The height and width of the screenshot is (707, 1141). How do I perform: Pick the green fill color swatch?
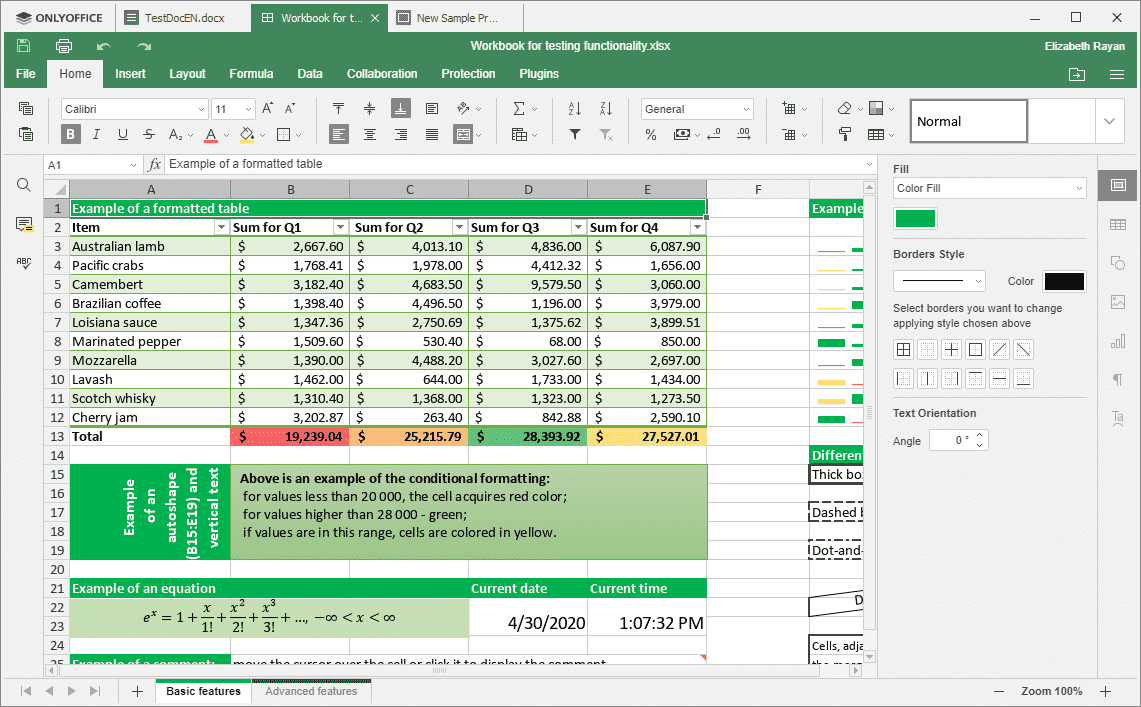(915, 218)
